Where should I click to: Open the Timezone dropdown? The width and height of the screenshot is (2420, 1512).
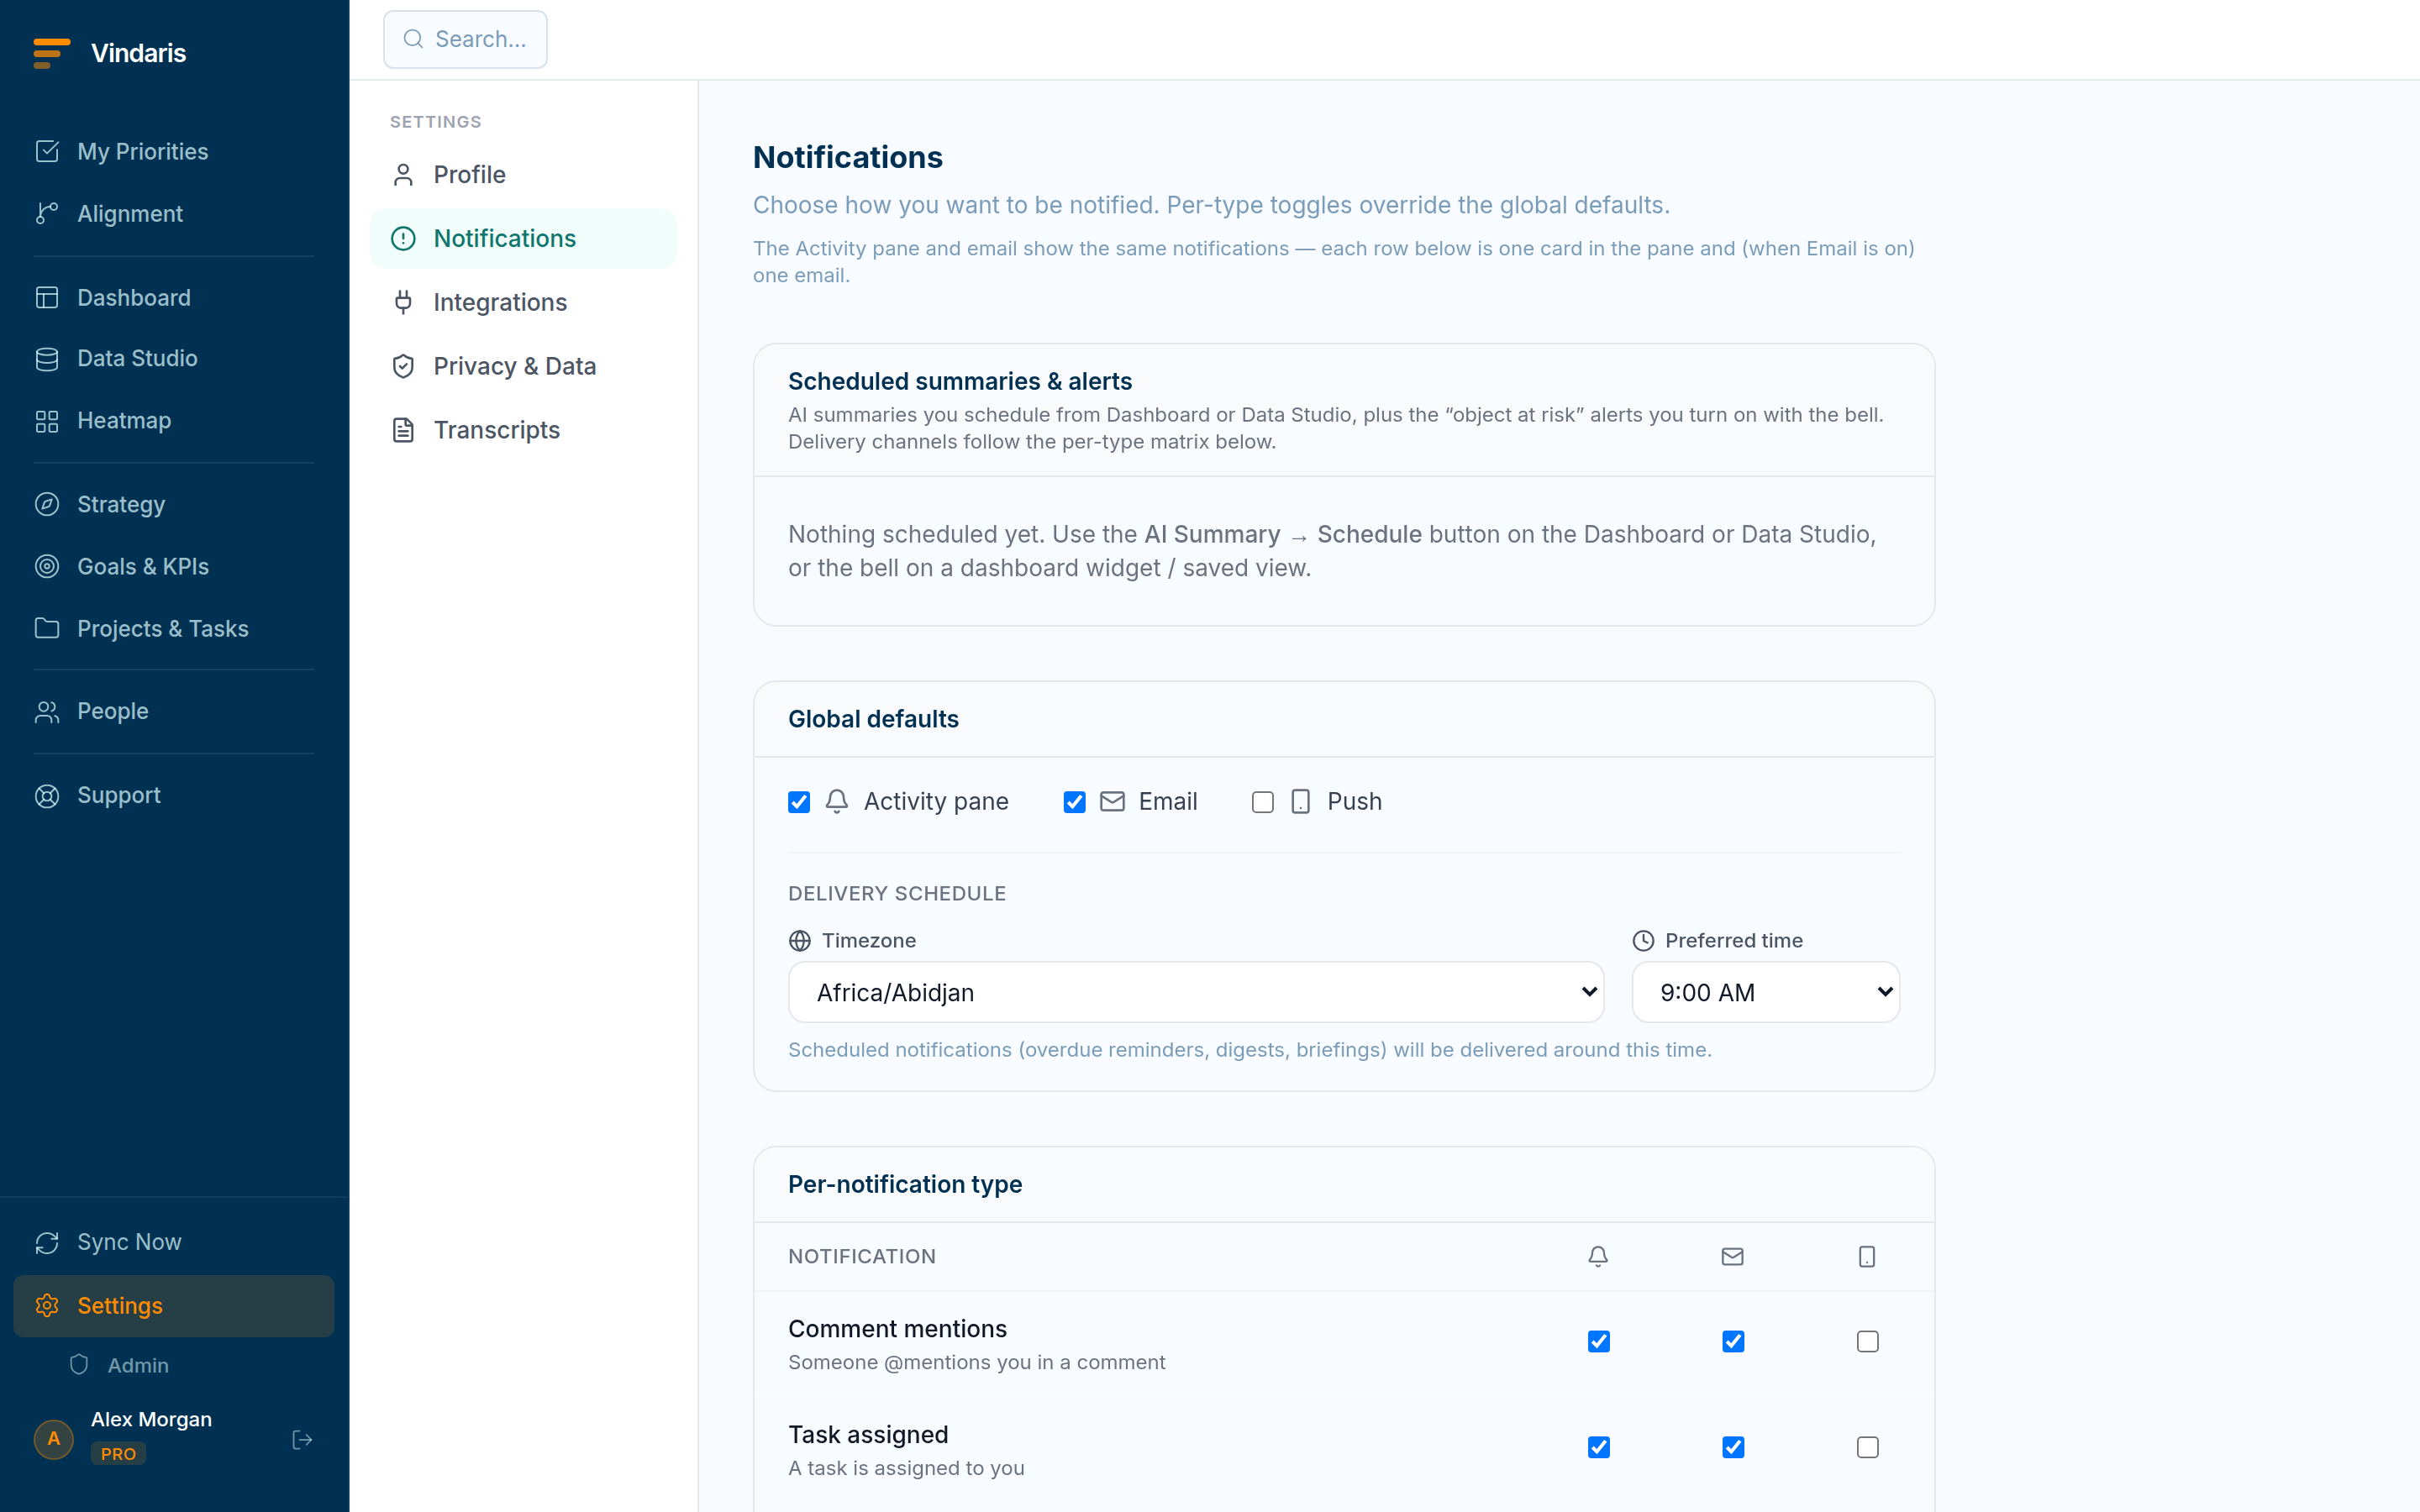tap(1196, 992)
